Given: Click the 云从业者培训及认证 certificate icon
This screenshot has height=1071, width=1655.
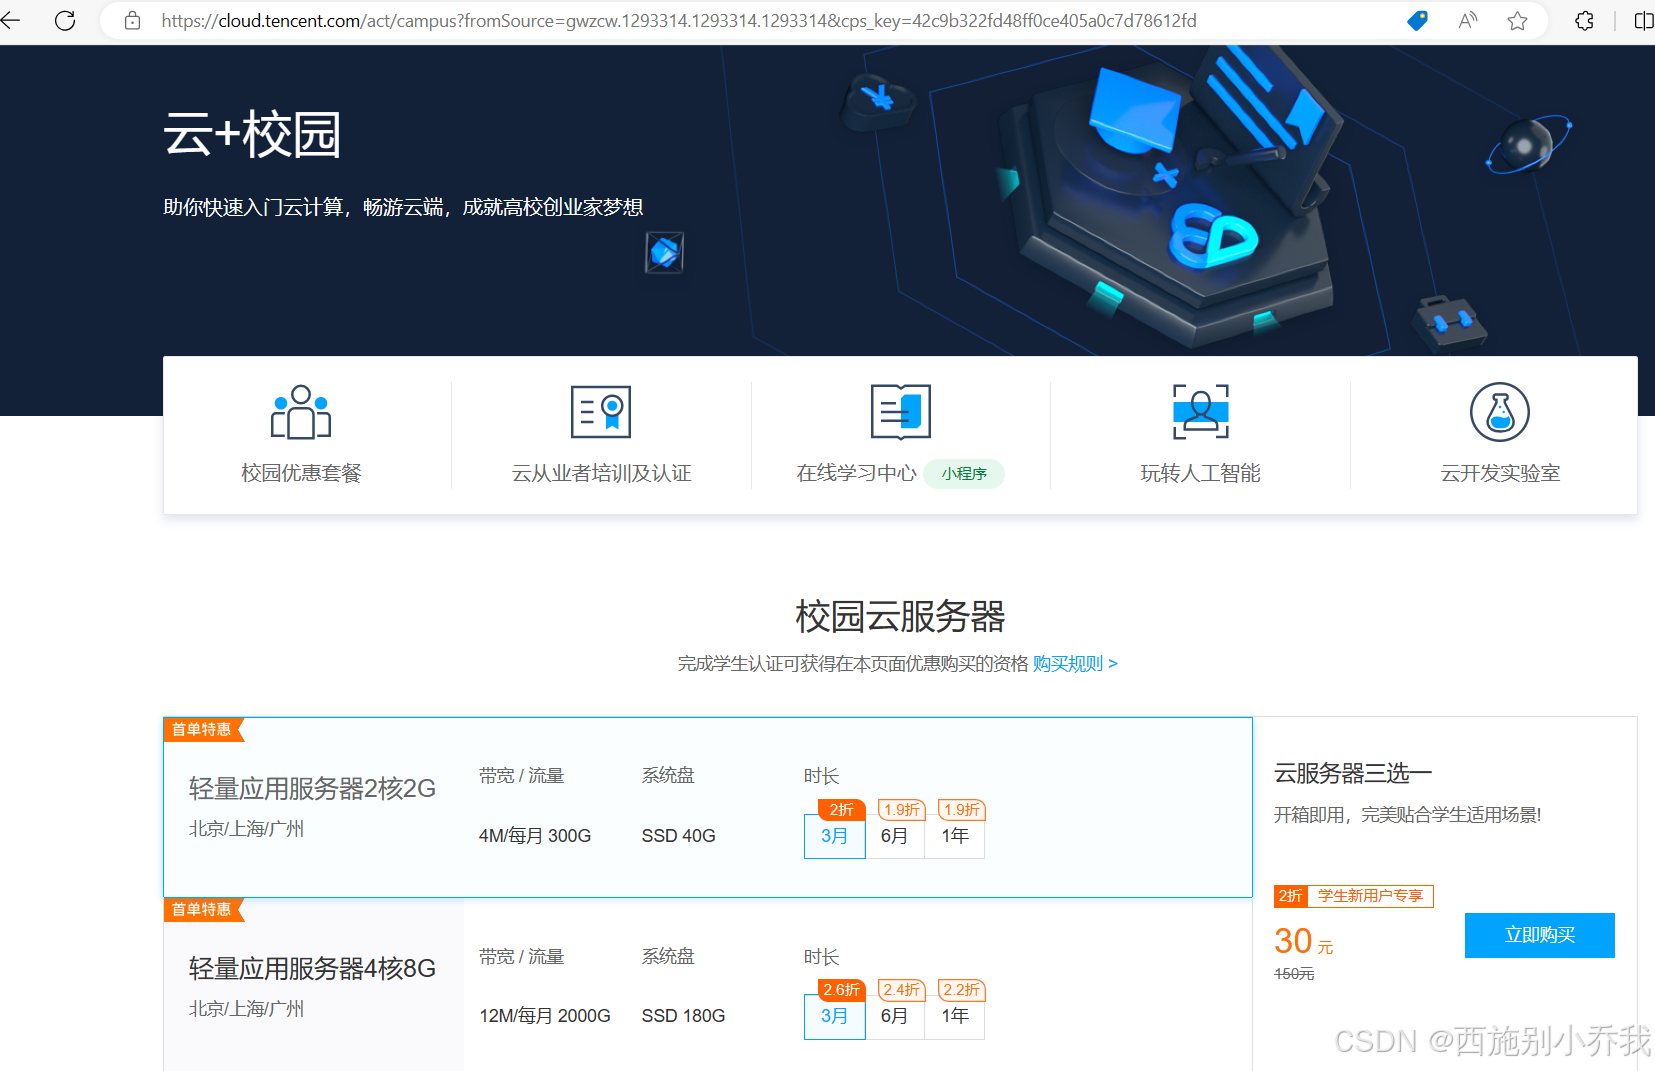Looking at the screenshot, I should [x=601, y=412].
